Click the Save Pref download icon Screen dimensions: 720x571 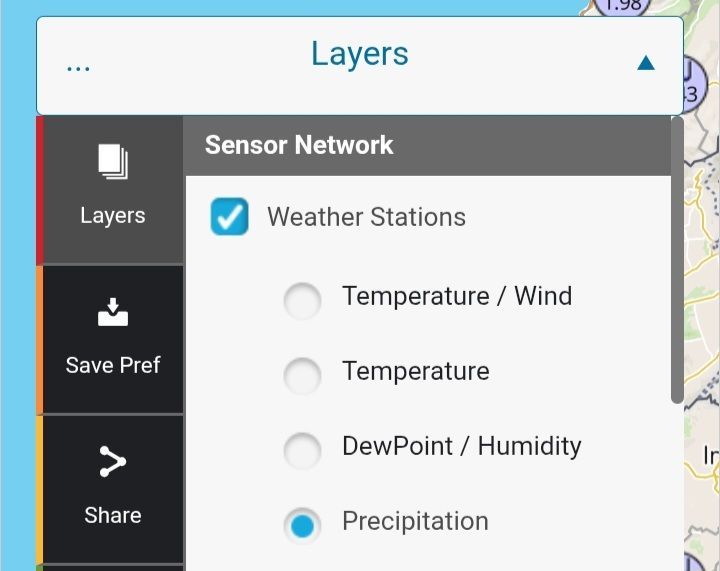coord(113,312)
